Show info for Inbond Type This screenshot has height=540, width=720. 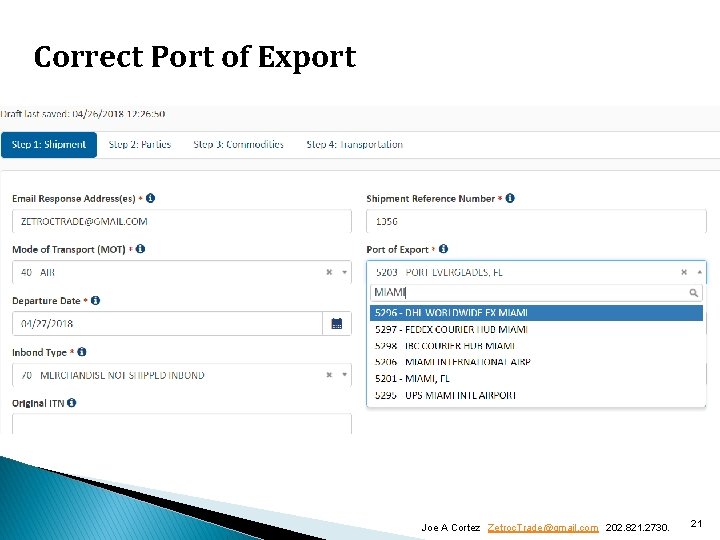82,352
